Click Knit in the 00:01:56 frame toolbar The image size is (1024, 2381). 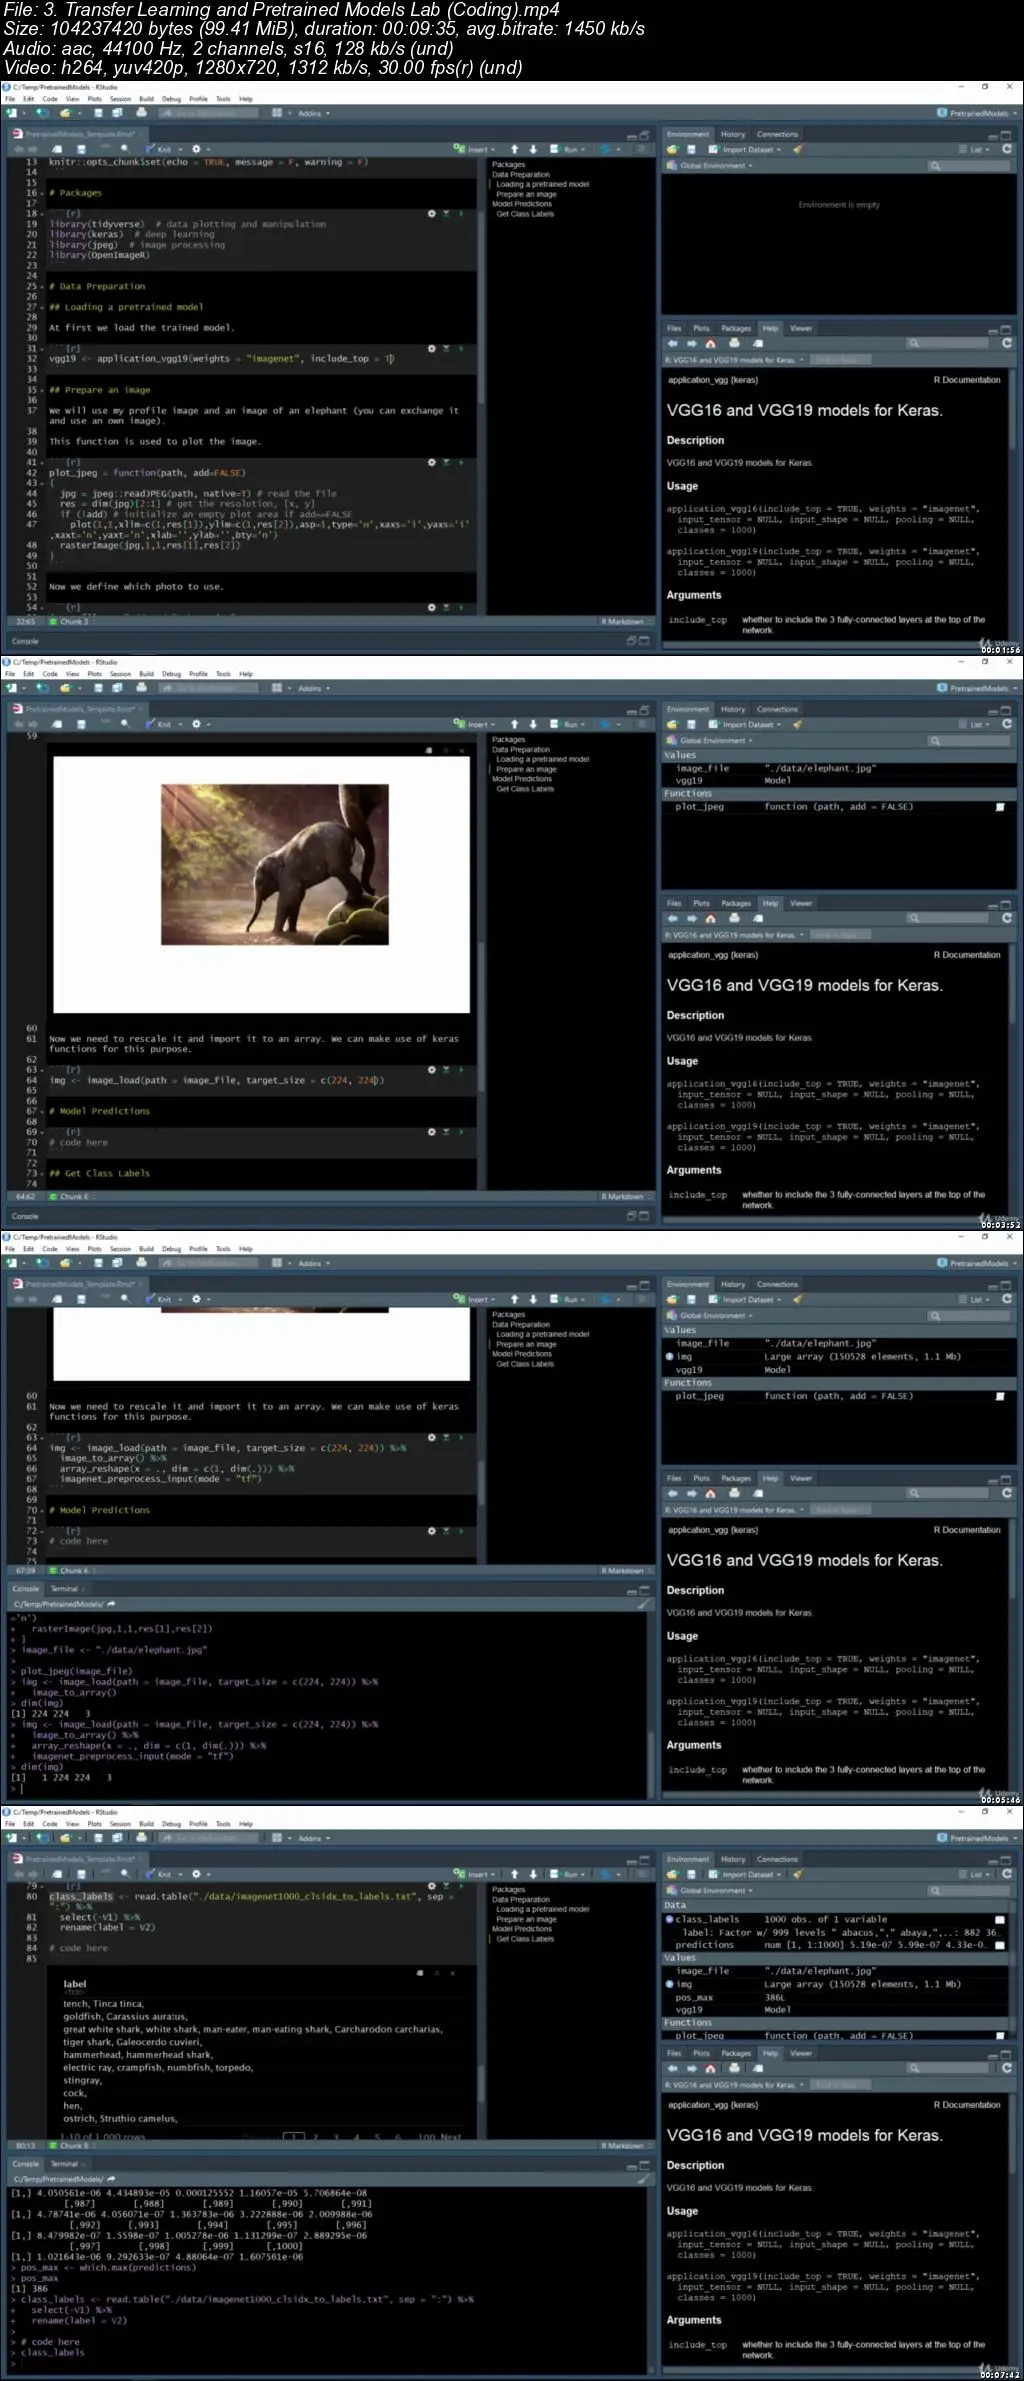click(x=160, y=149)
